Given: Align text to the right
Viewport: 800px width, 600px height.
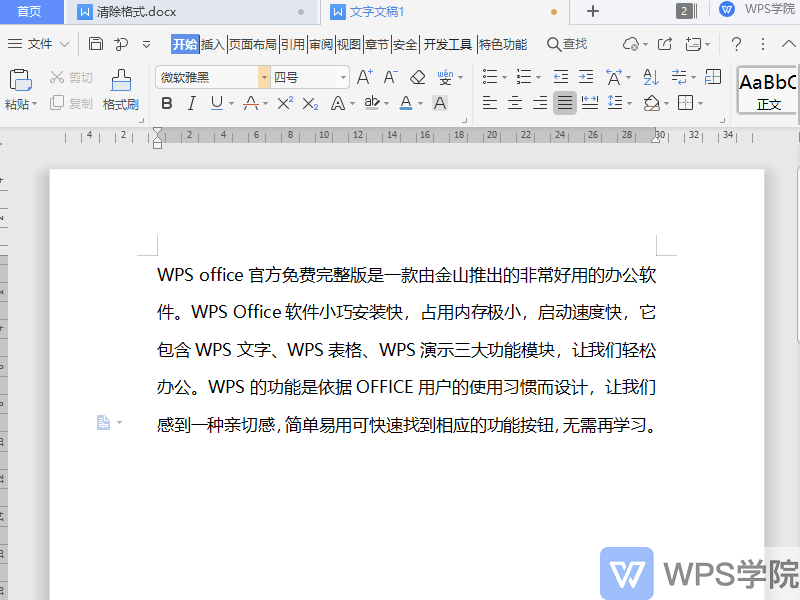Looking at the screenshot, I should point(540,104).
